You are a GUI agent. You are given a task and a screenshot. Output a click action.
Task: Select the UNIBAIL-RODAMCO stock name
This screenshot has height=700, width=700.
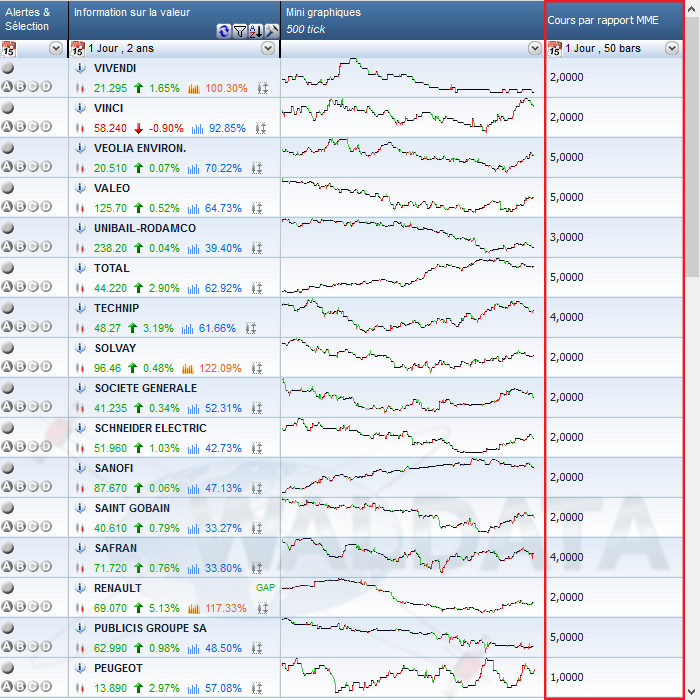145,228
